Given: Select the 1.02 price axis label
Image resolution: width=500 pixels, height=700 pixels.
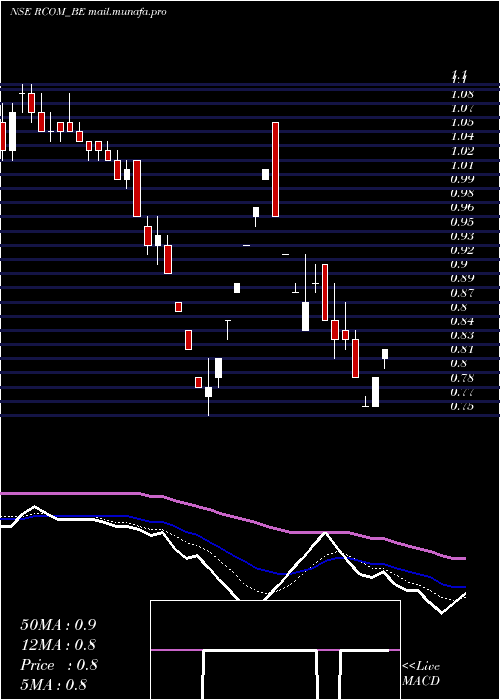Looking at the screenshot, I should 462,151.
